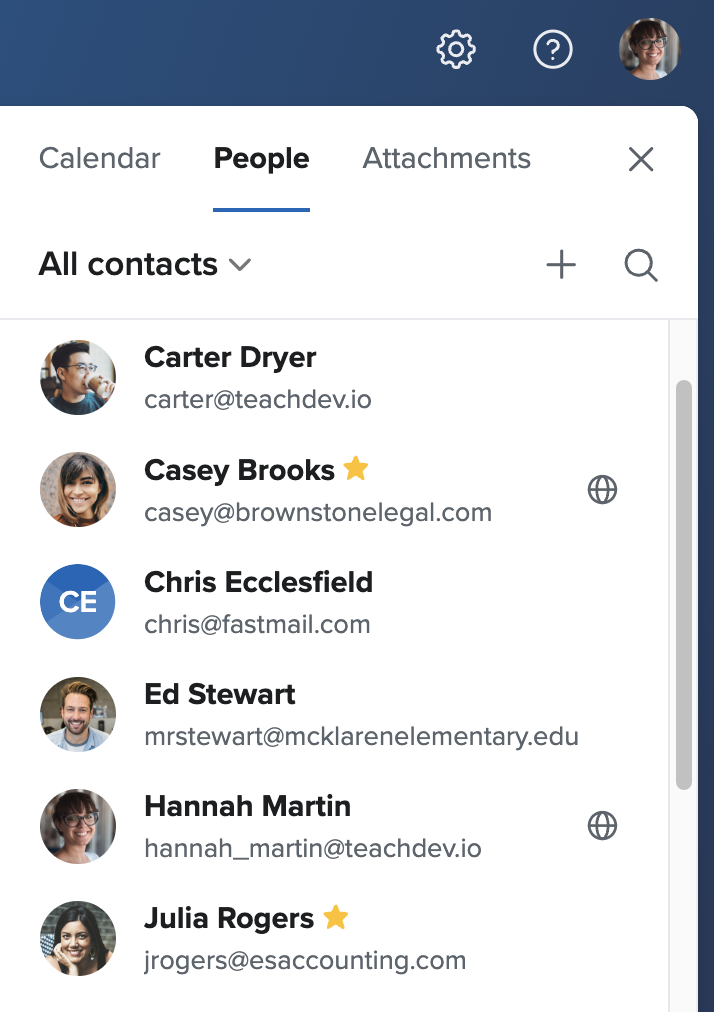Click the globe icon beside Hannah Martin
Screen dimensions: 714x1012
point(602,825)
